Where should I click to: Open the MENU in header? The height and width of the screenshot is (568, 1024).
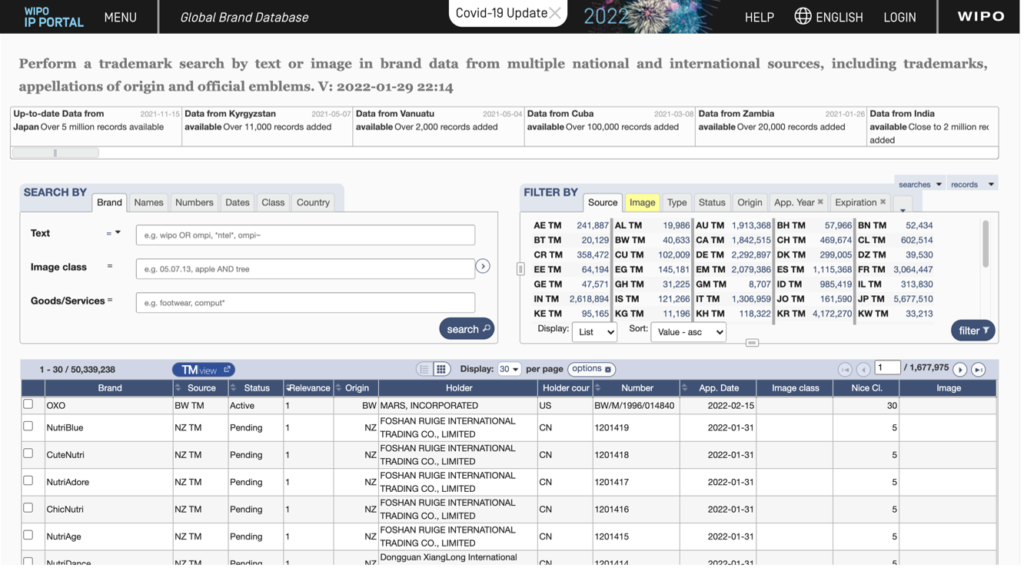(120, 17)
